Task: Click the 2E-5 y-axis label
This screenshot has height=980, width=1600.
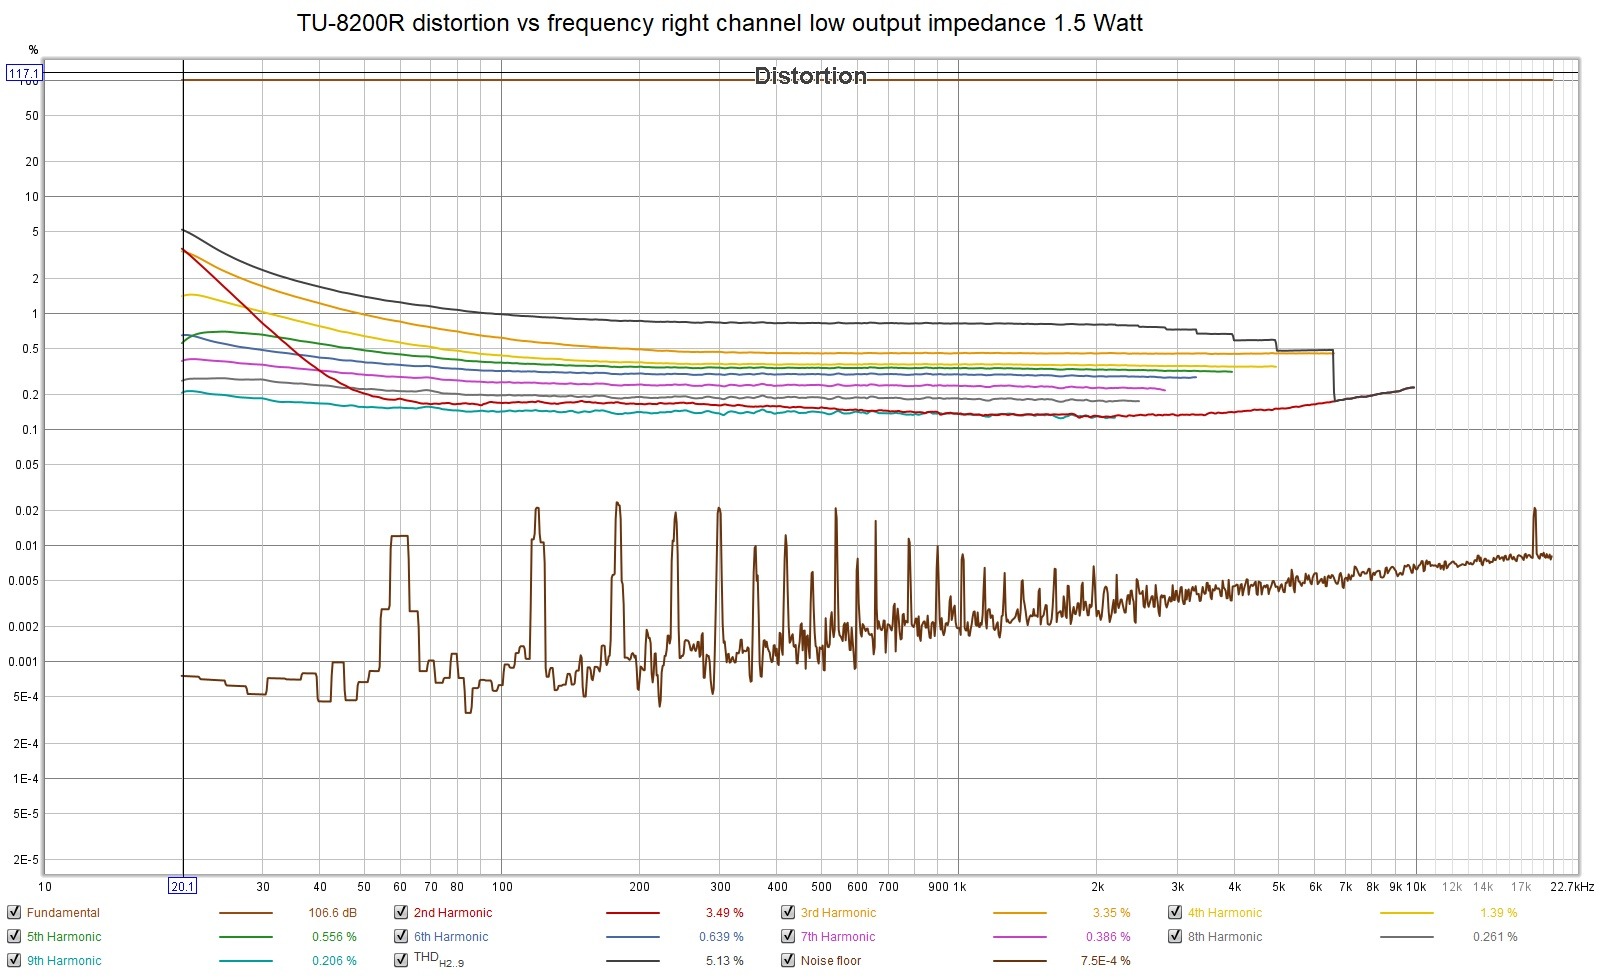Action: [x=26, y=860]
